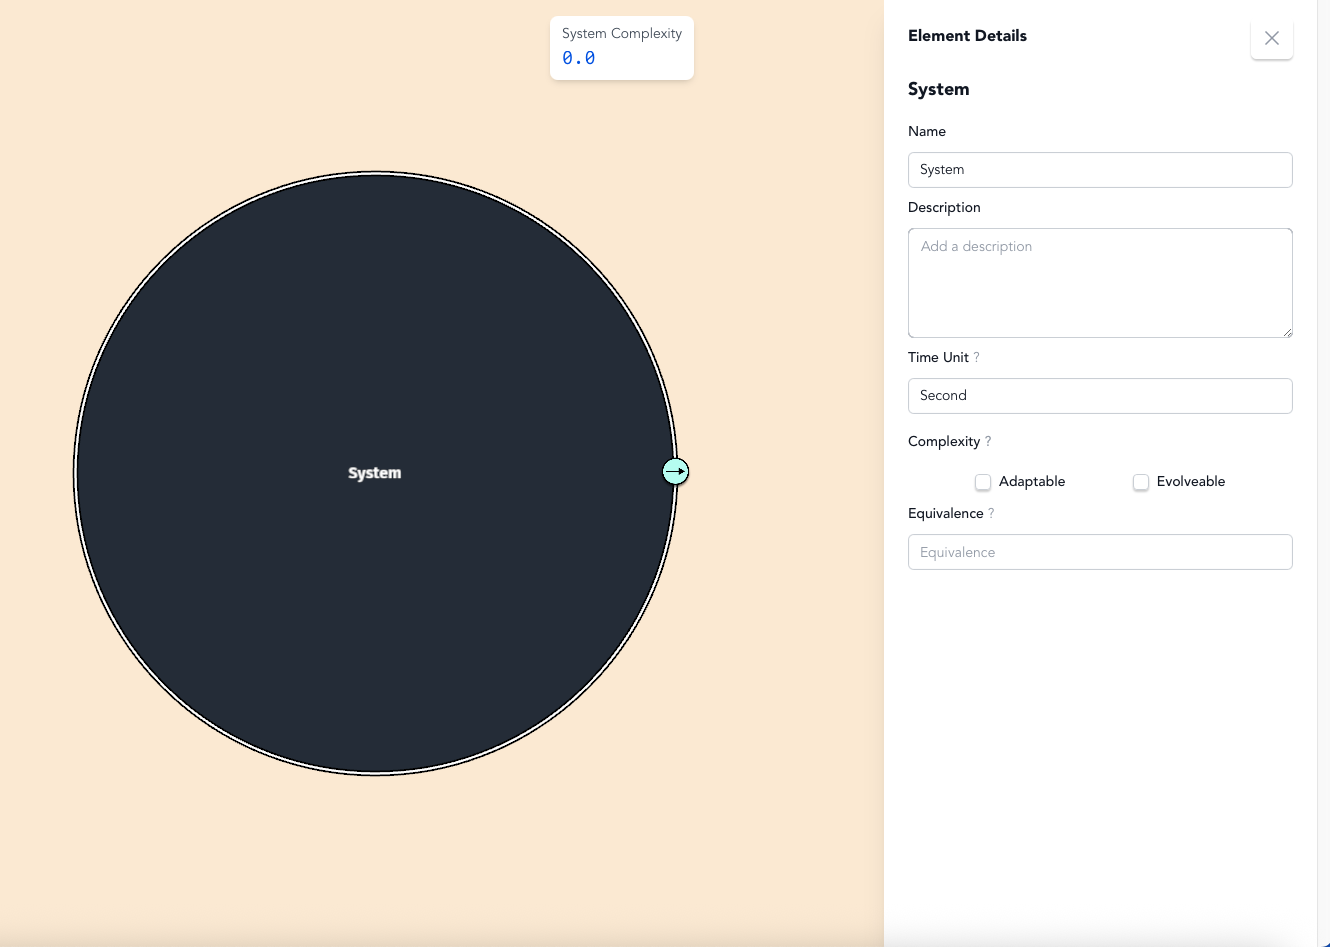This screenshot has width=1330, height=947.
Task: Click the Adaptable label text
Action: point(1031,482)
